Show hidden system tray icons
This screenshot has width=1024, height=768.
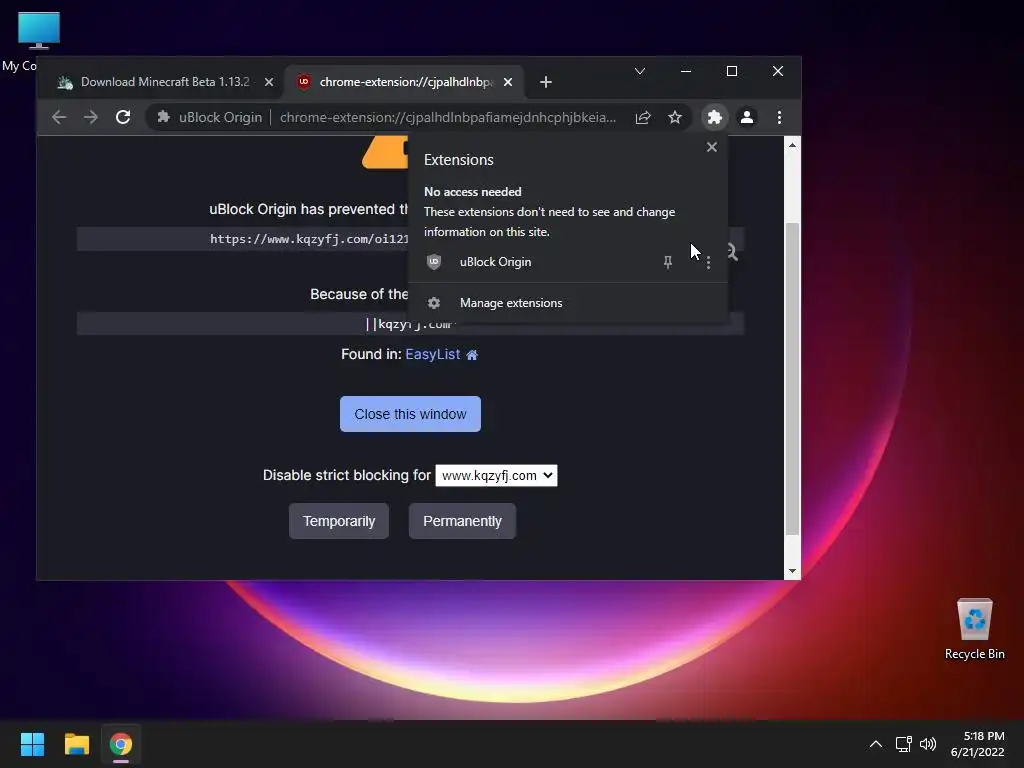[876, 744]
